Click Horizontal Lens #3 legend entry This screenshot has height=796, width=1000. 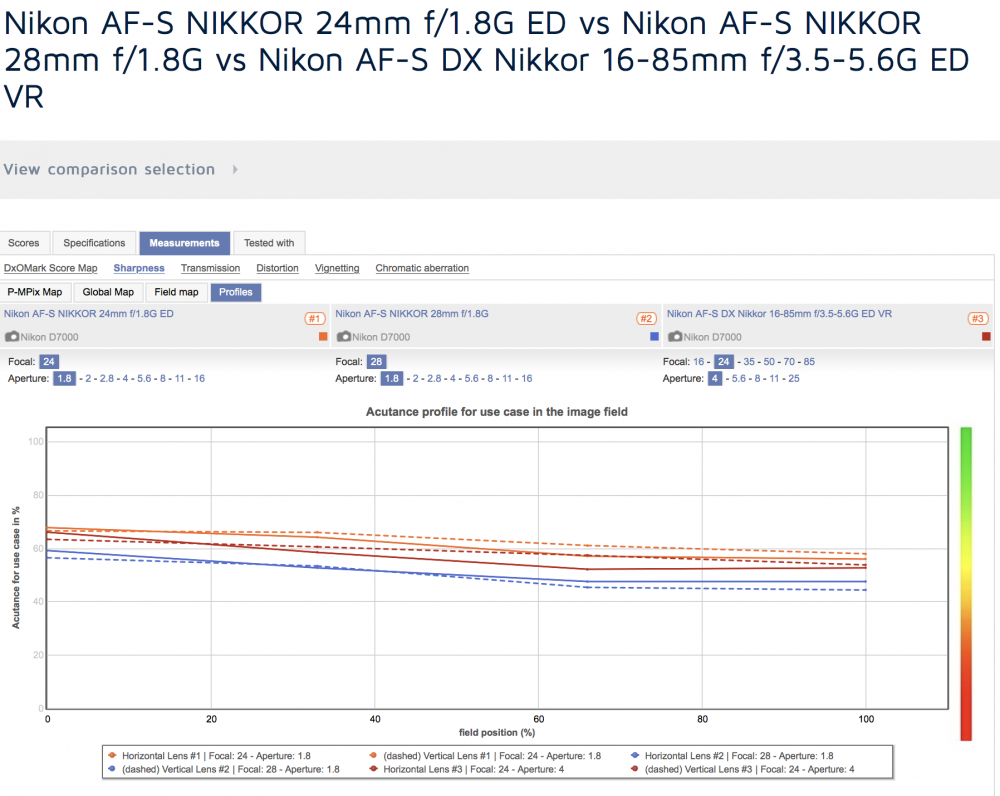(467, 769)
